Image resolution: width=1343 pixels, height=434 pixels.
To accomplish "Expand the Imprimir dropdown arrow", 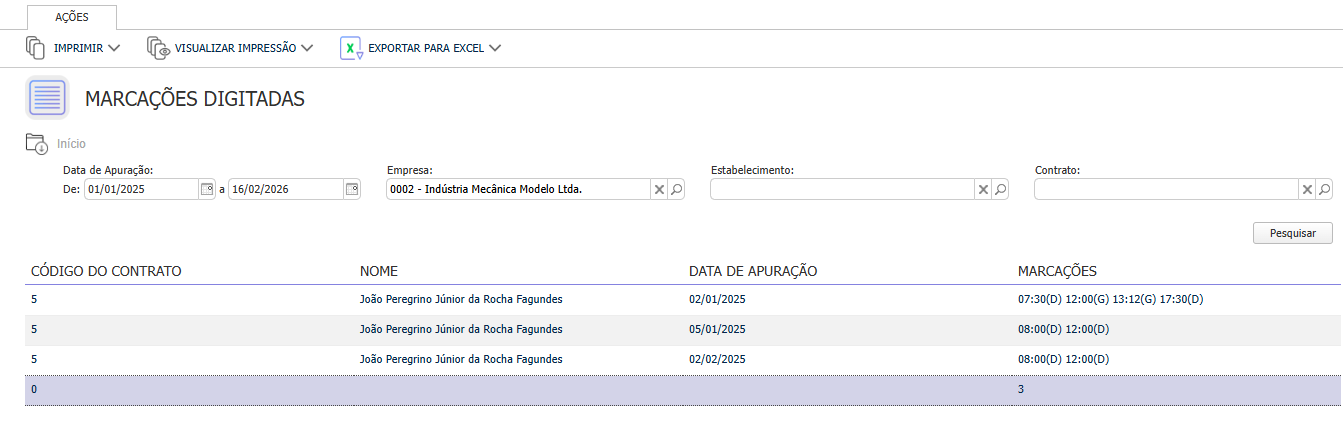I will point(114,47).
